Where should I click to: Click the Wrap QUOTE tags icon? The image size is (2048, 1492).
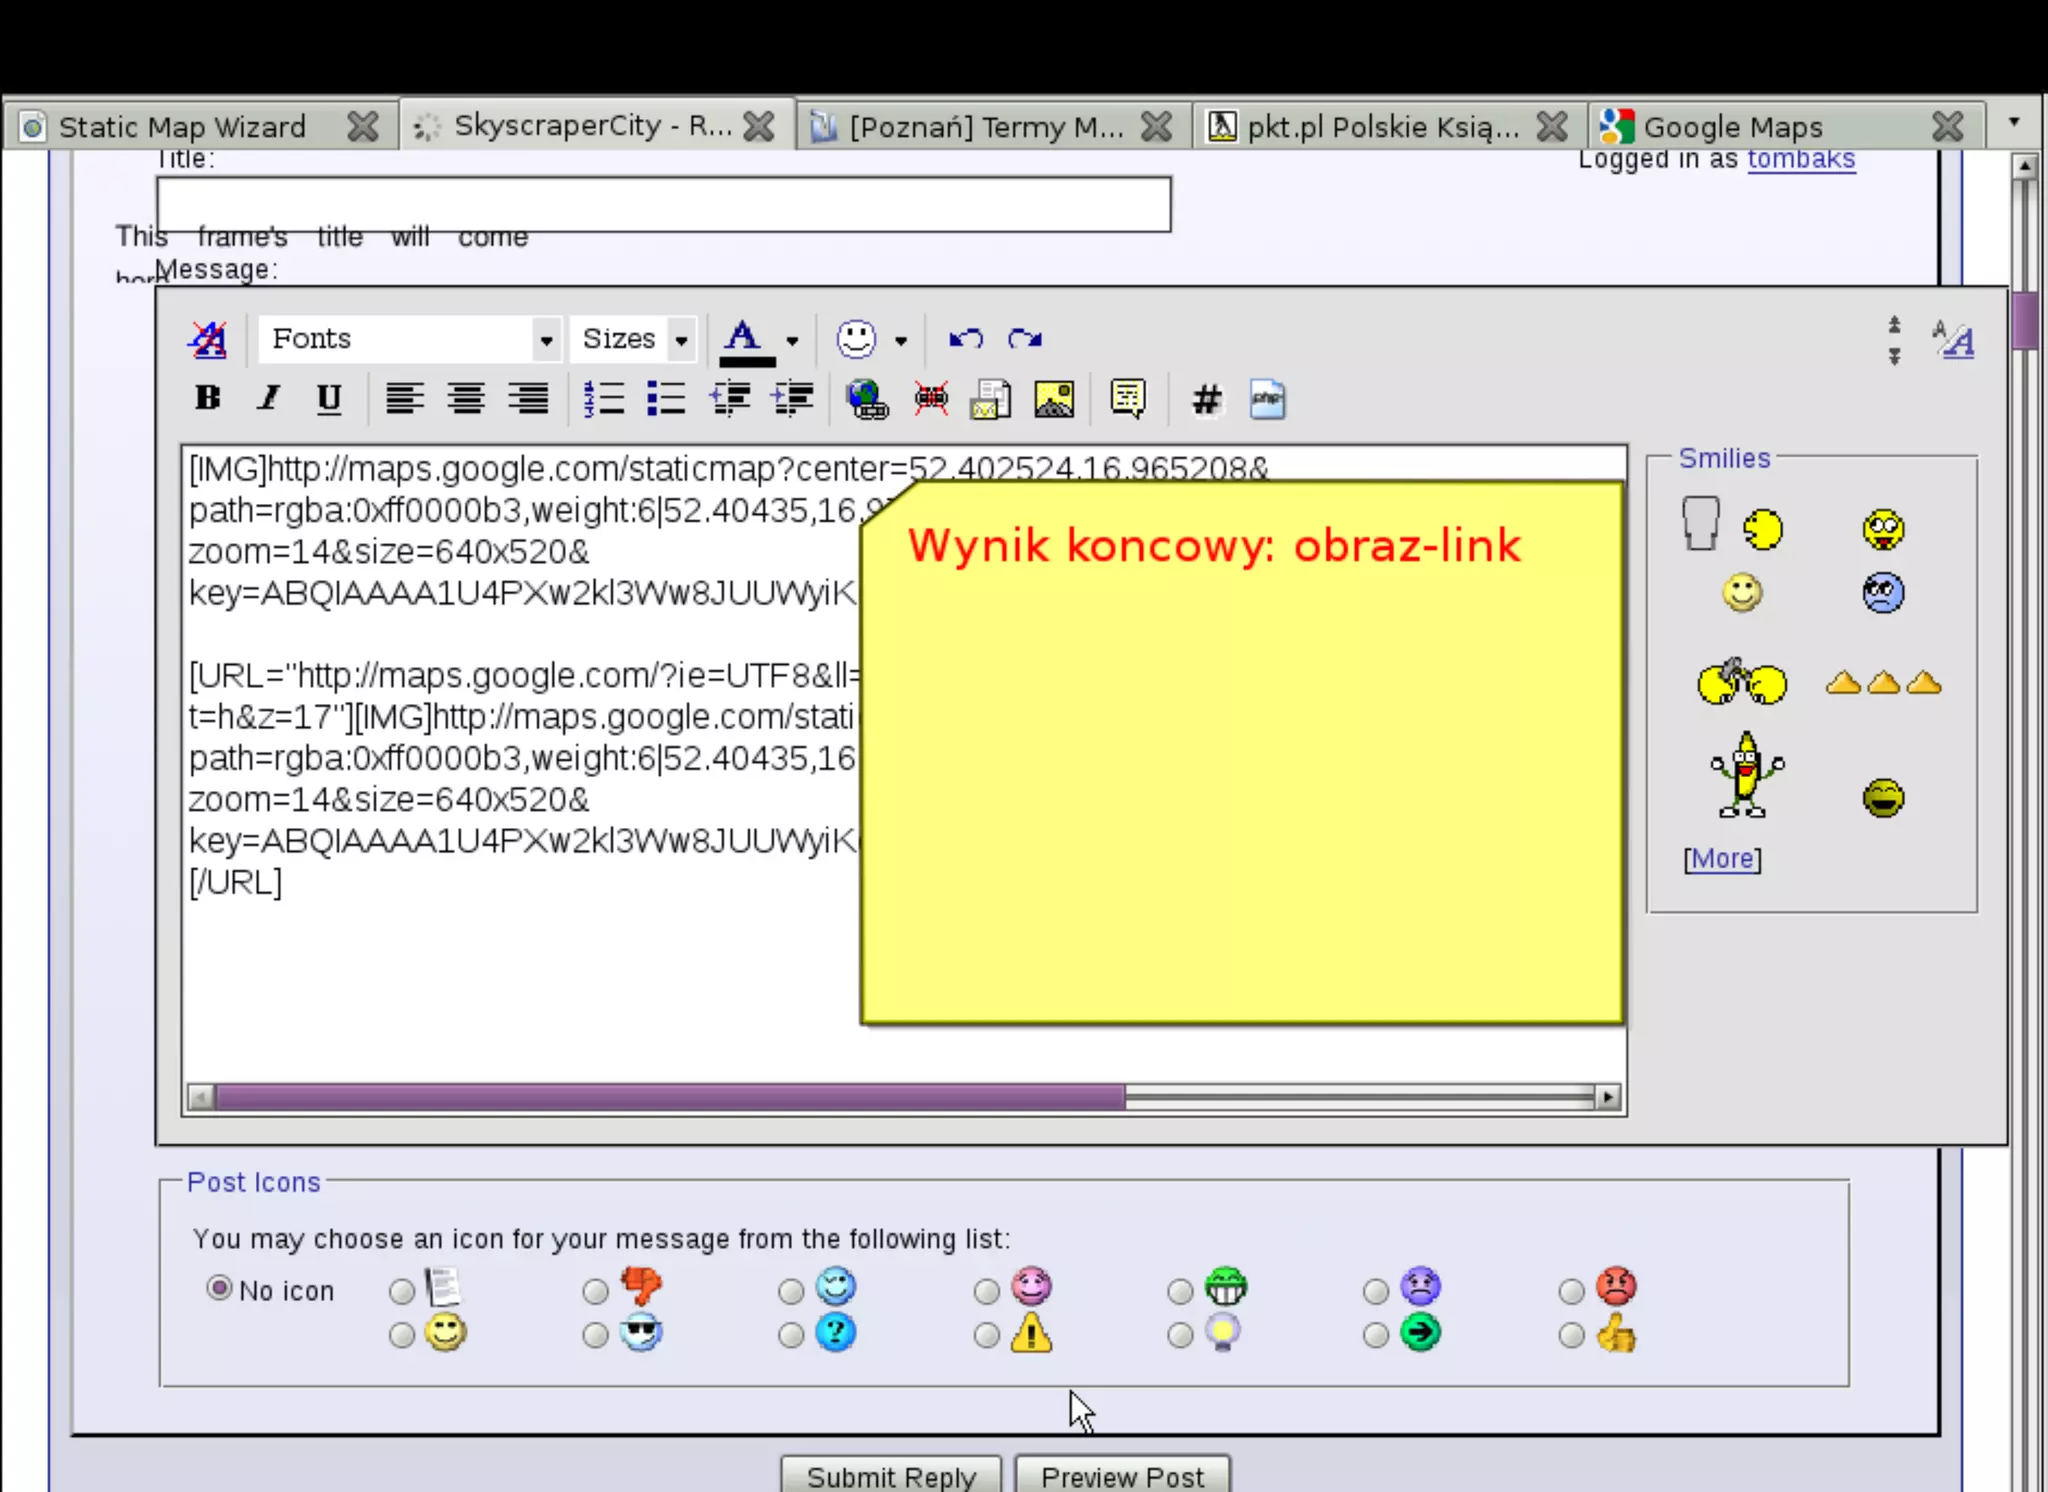click(1128, 399)
